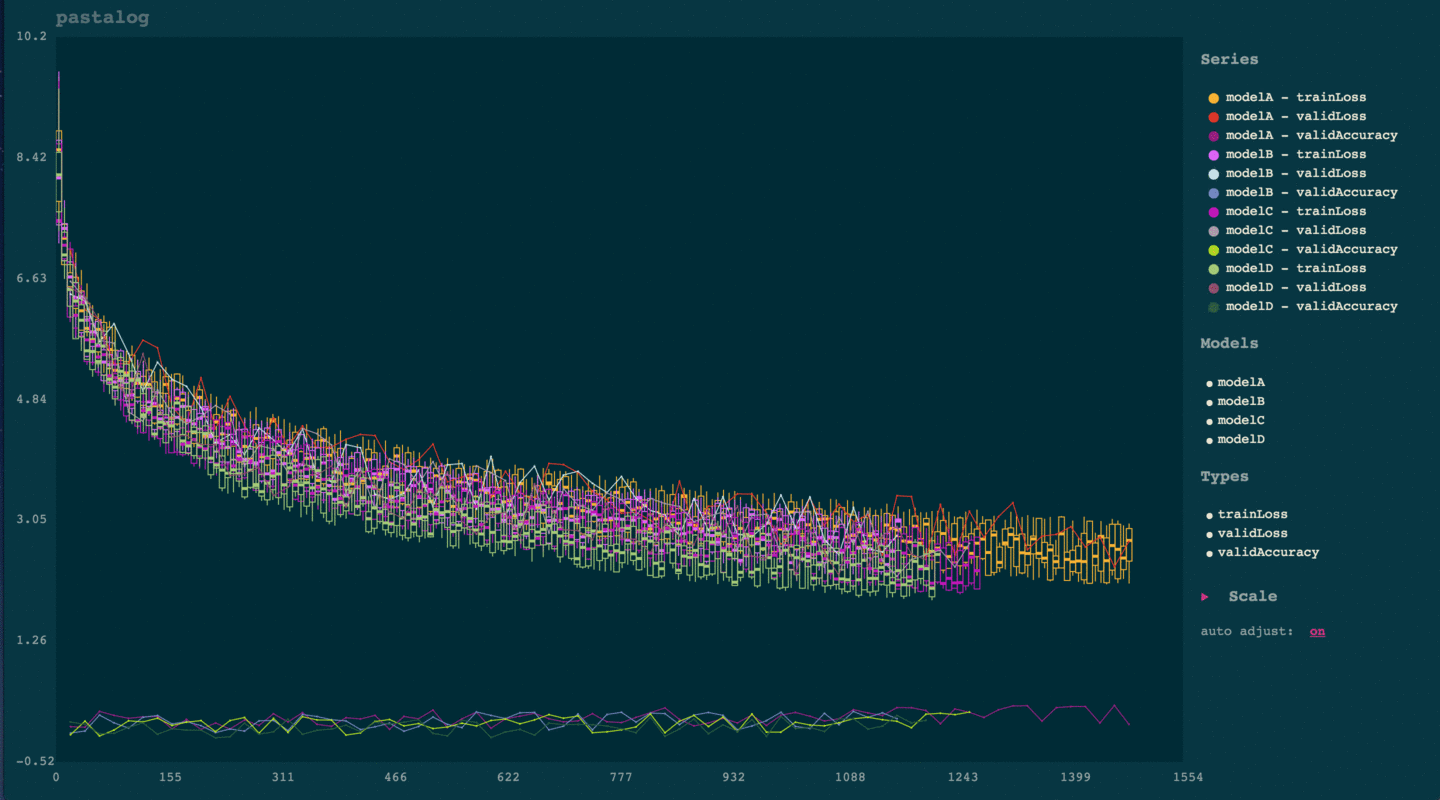The height and width of the screenshot is (800, 1440).
Task: Click the x-axis label '1243'
Action: click(x=963, y=777)
